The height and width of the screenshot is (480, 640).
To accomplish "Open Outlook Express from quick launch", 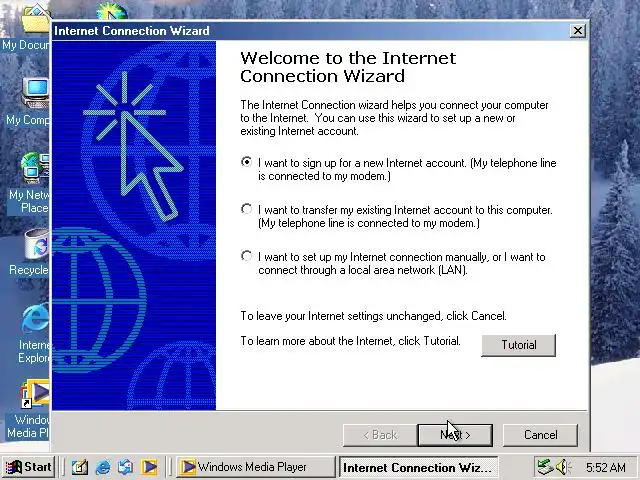I will pyautogui.click(x=126, y=467).
